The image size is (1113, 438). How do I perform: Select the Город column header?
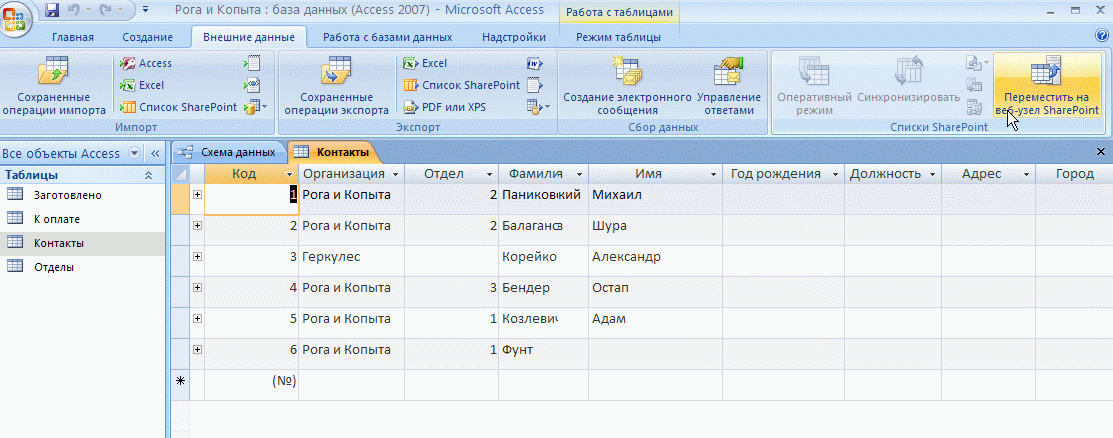[1074, 174]
